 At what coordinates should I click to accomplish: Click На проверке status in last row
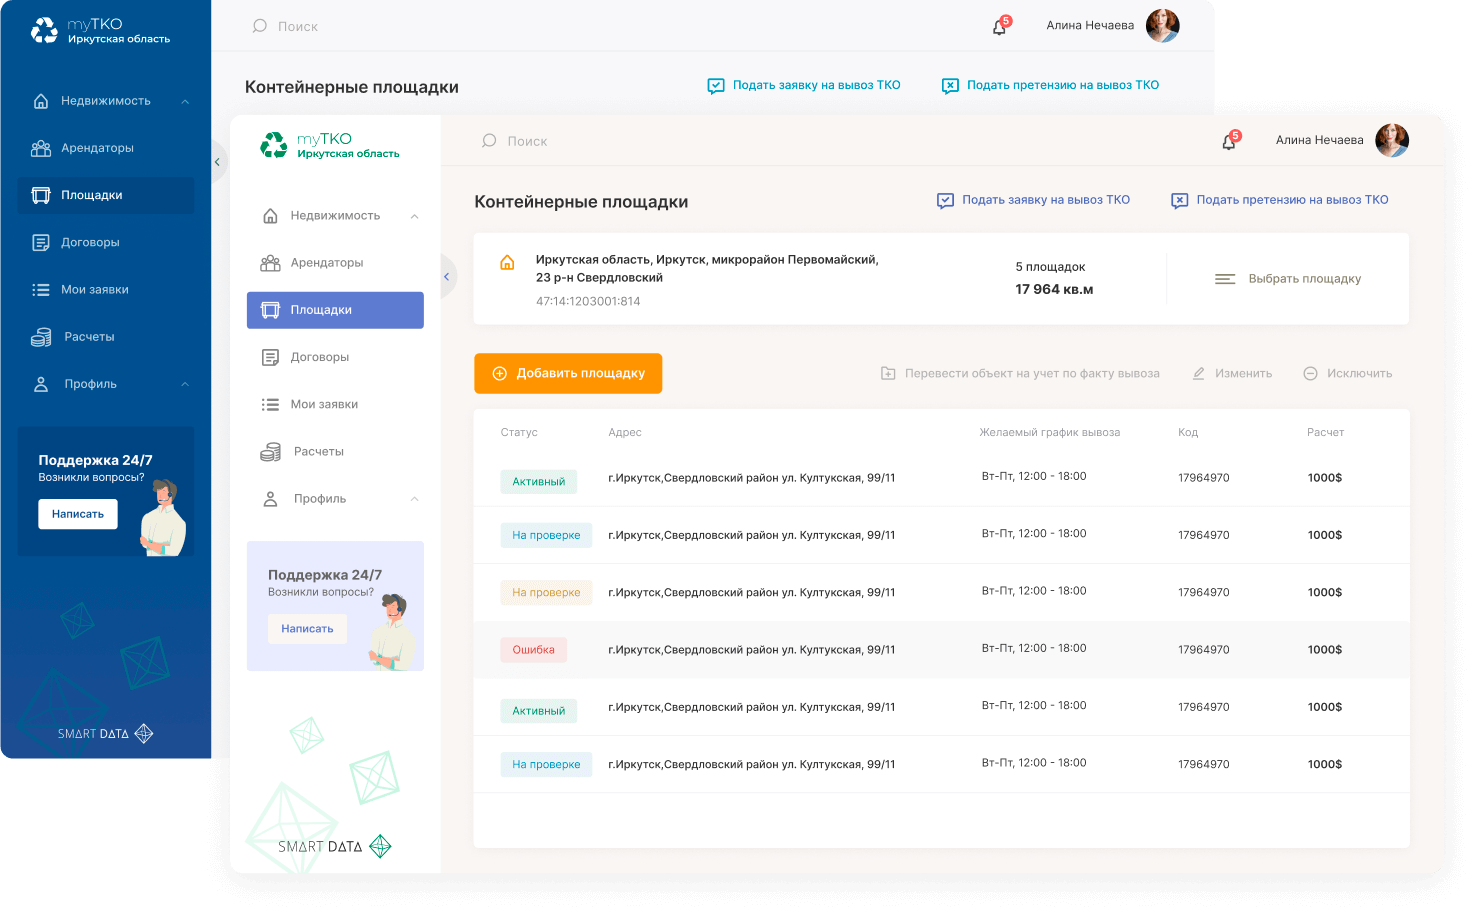[546, 764]
